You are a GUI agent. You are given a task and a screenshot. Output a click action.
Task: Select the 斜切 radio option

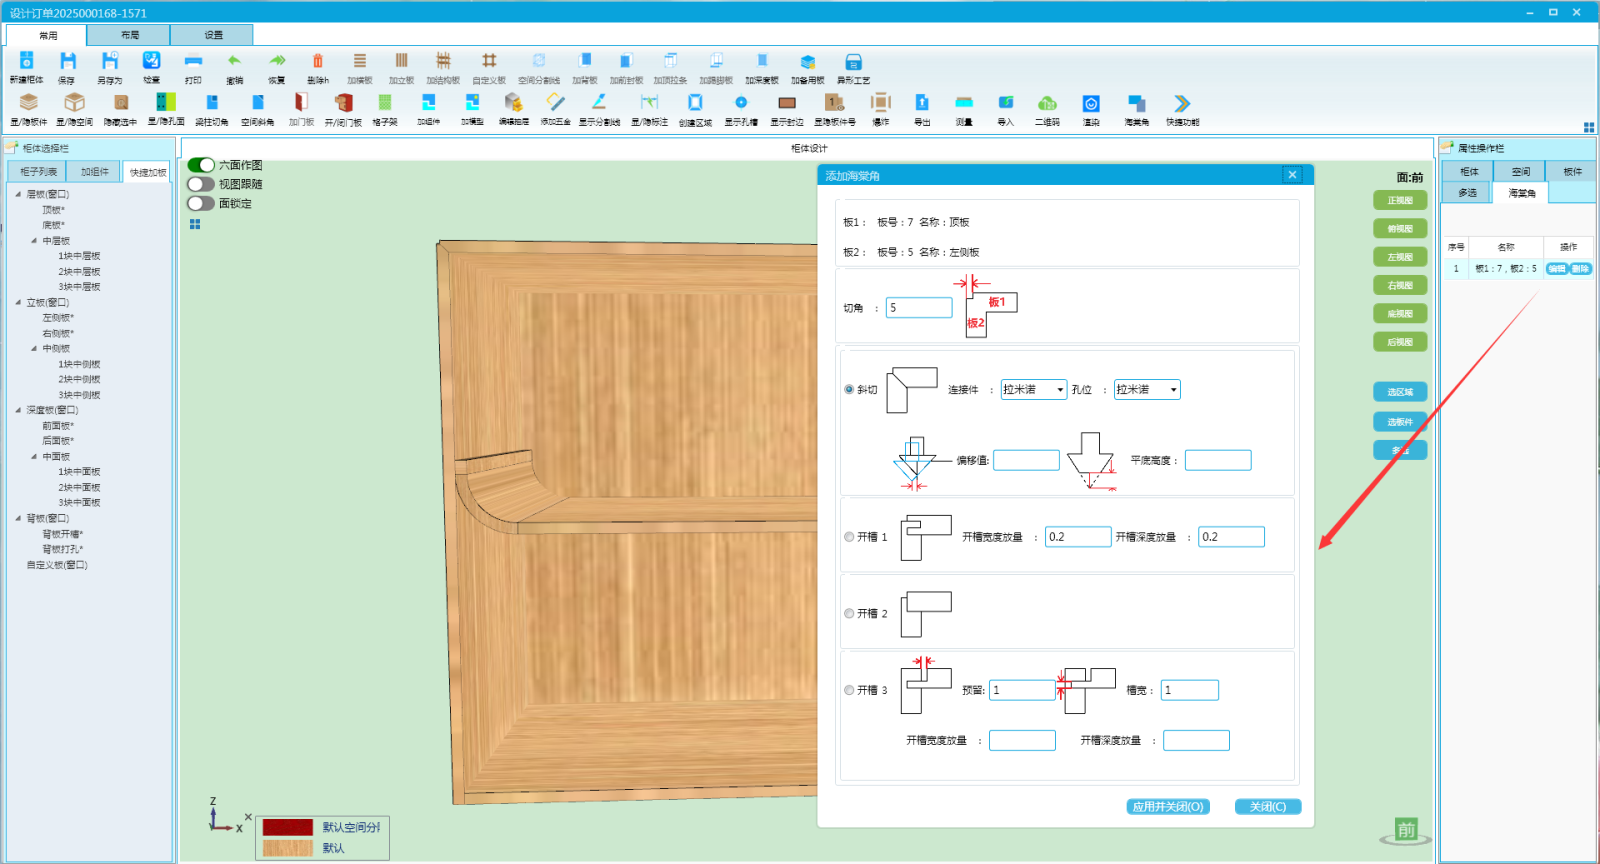849,390
